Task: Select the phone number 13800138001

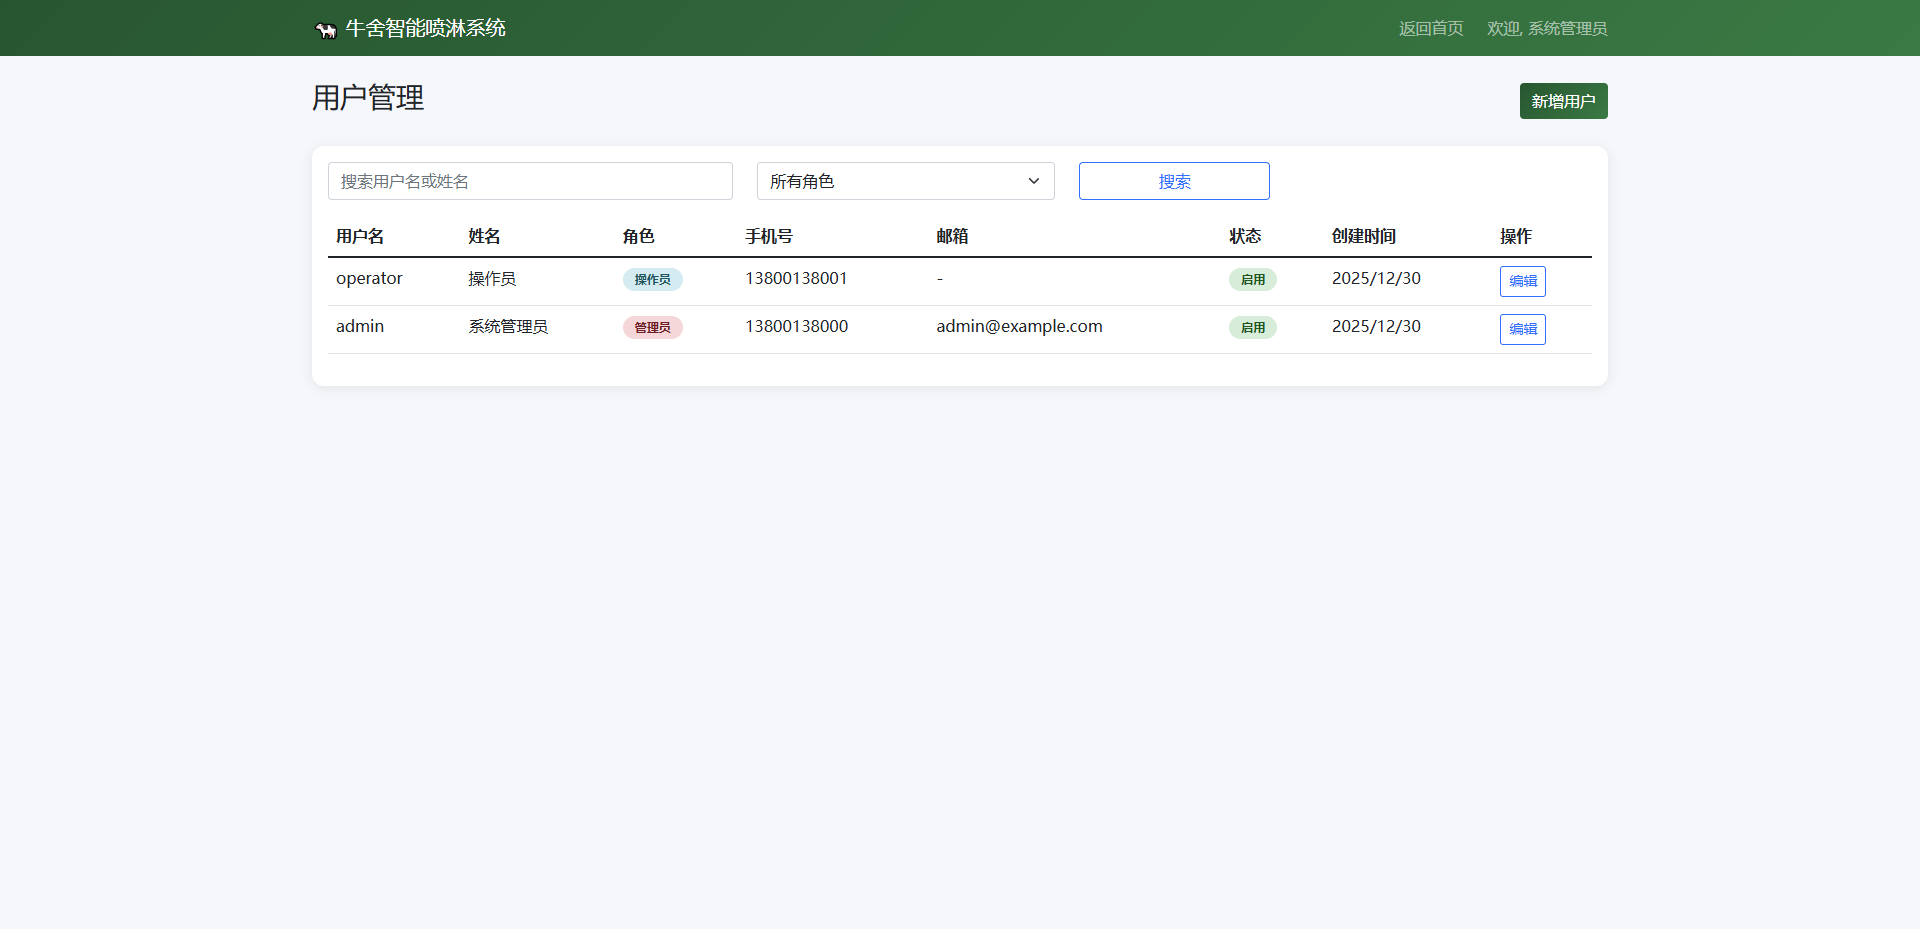Action: pos(796,278)
